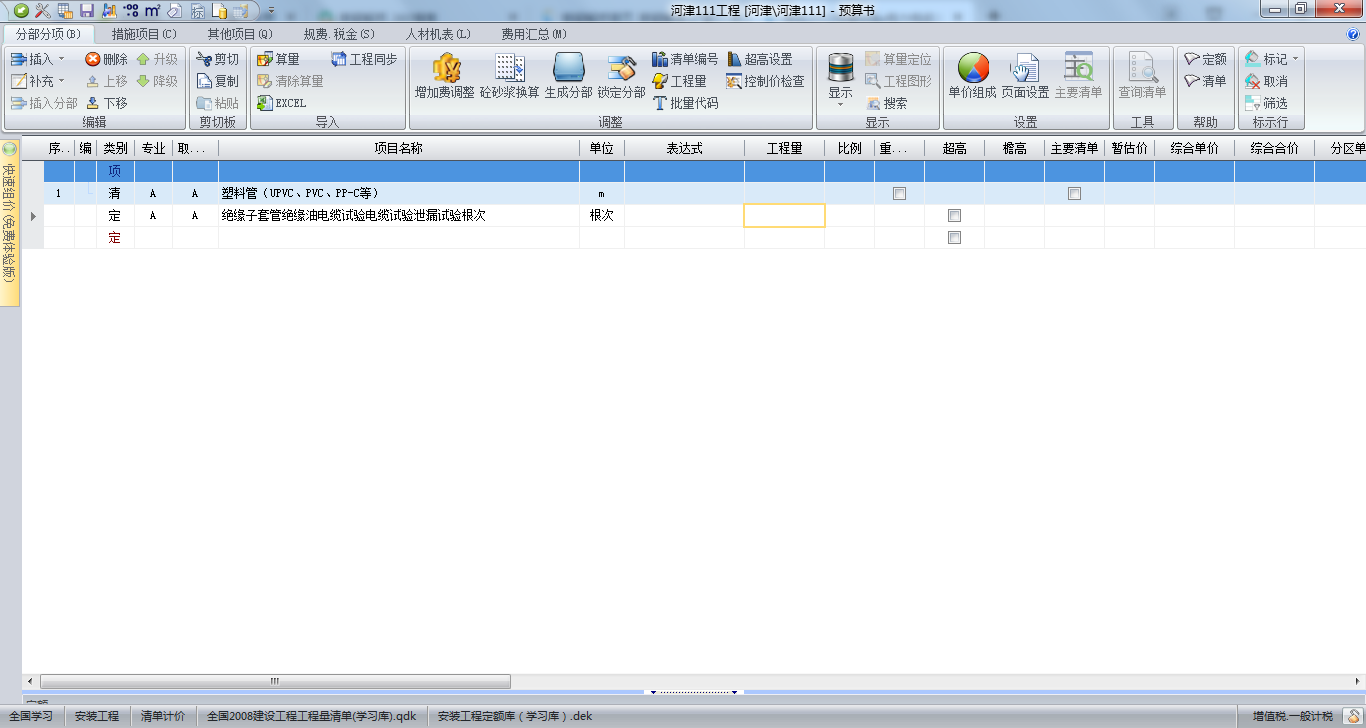Expand the 快速组价 side panel
Image resolution: width=1366 pixels, height=728 pixels.
click(10, 222)
